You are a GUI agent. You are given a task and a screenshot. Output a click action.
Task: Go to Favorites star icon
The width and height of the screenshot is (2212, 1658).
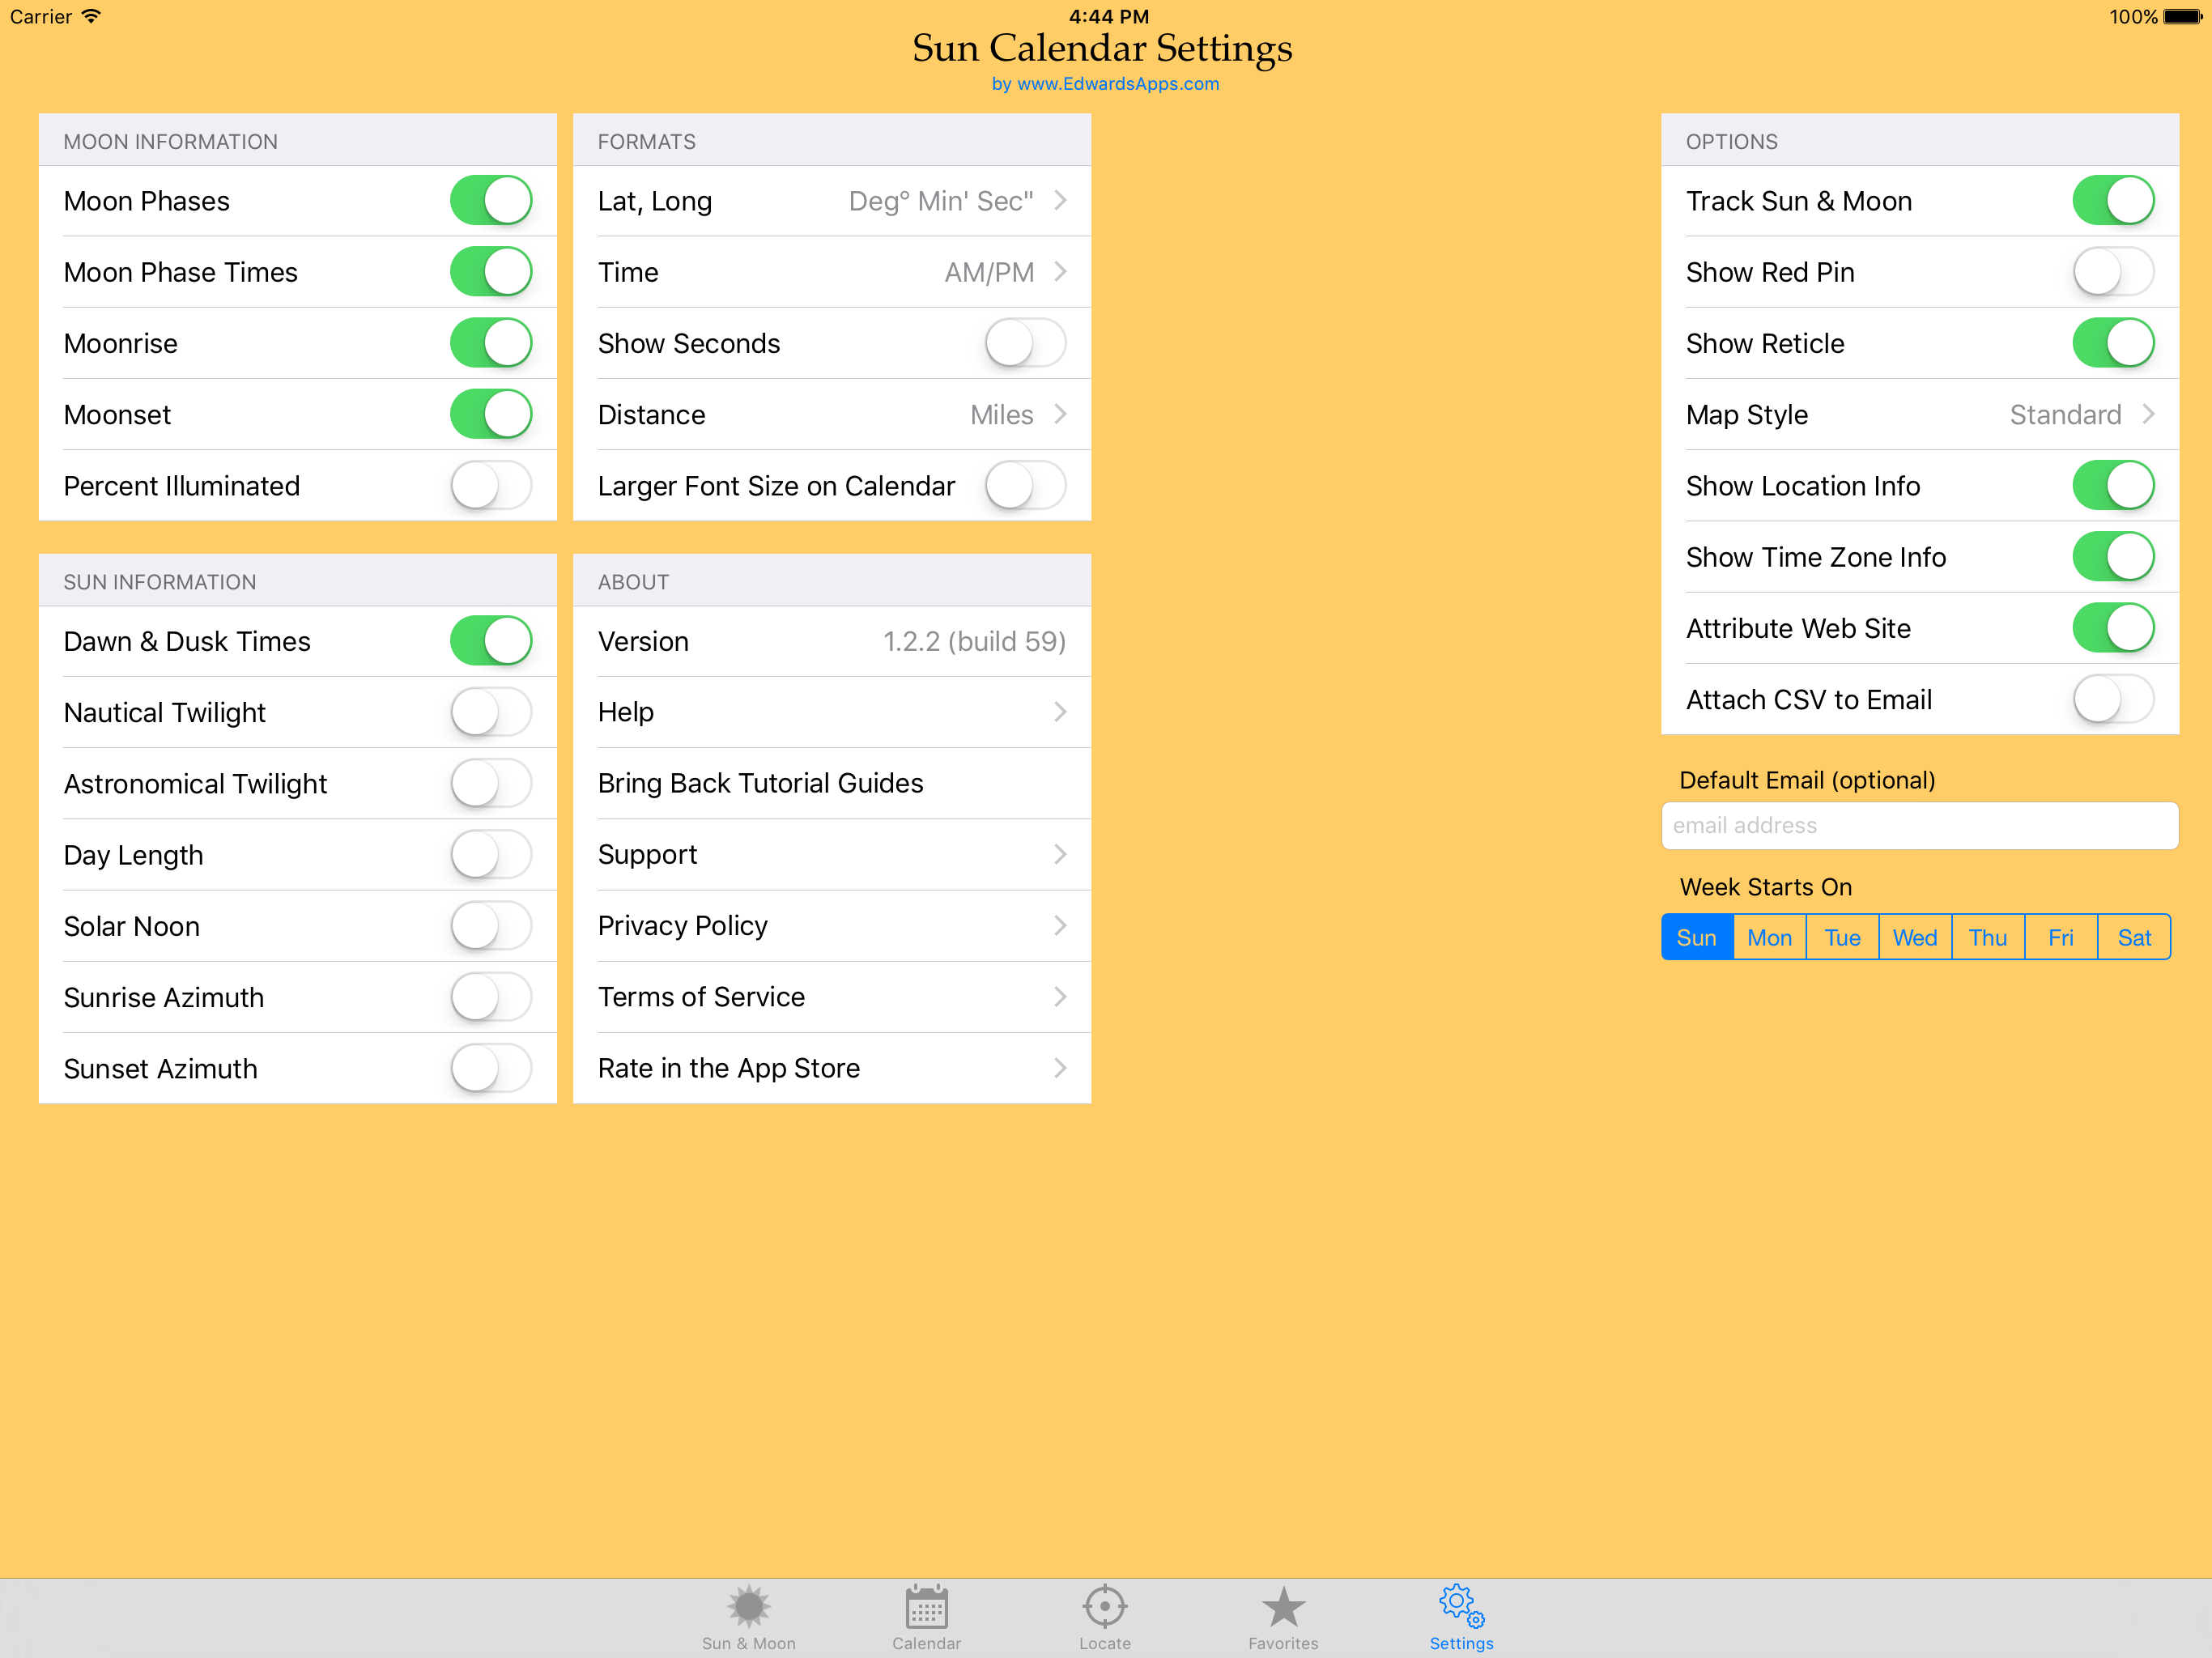click(x=1283, y=1608)
